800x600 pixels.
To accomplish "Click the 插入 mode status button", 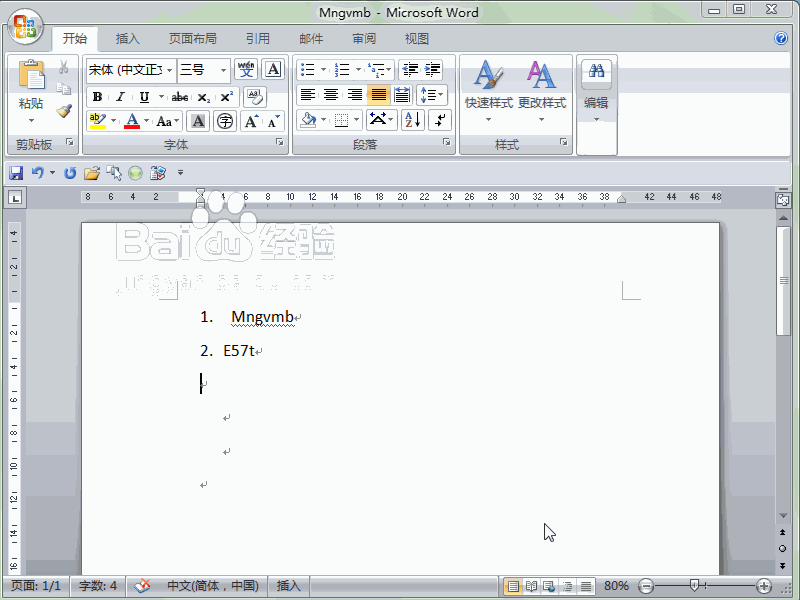I will [x=288, y=586].
